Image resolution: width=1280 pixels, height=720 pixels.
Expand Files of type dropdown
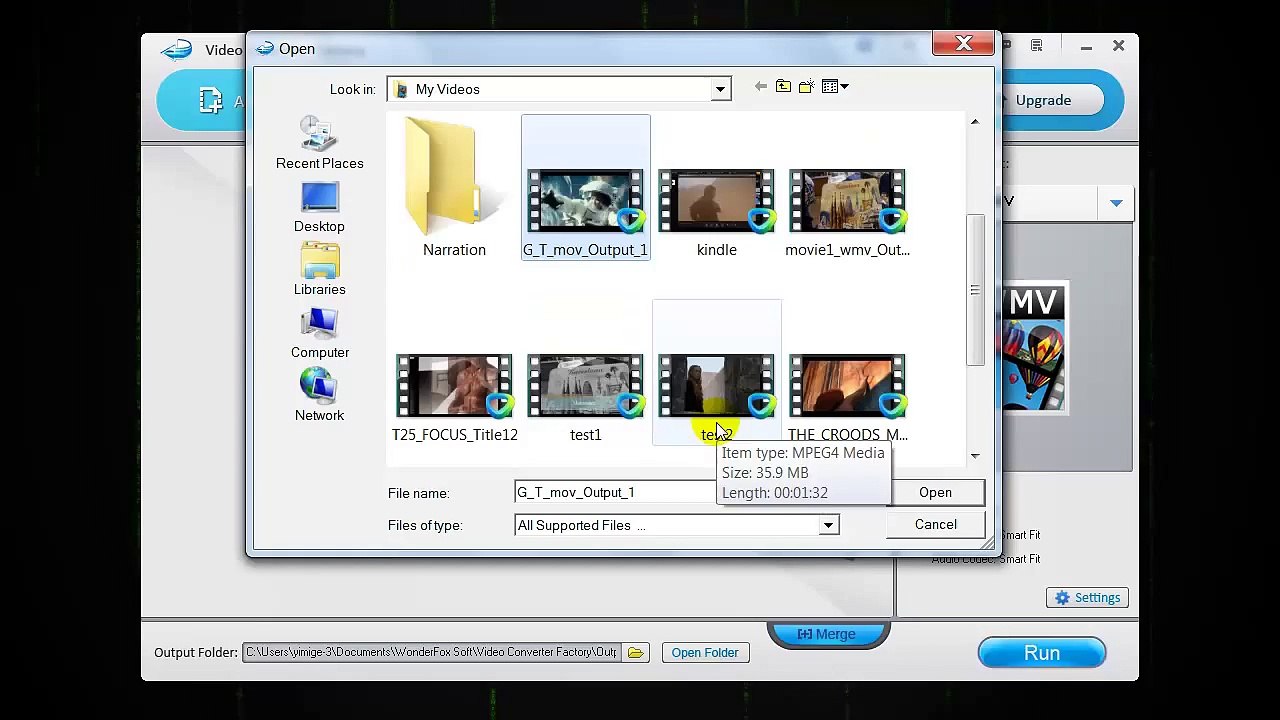[828, 525]
